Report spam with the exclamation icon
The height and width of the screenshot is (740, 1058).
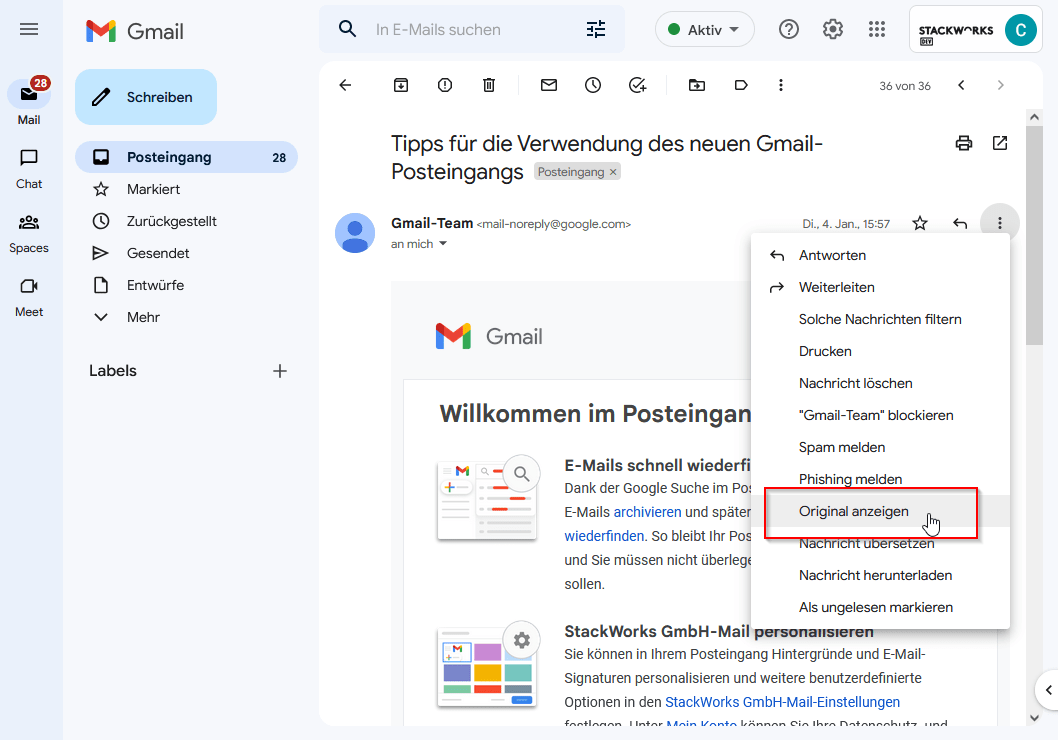tap(445, 85)
